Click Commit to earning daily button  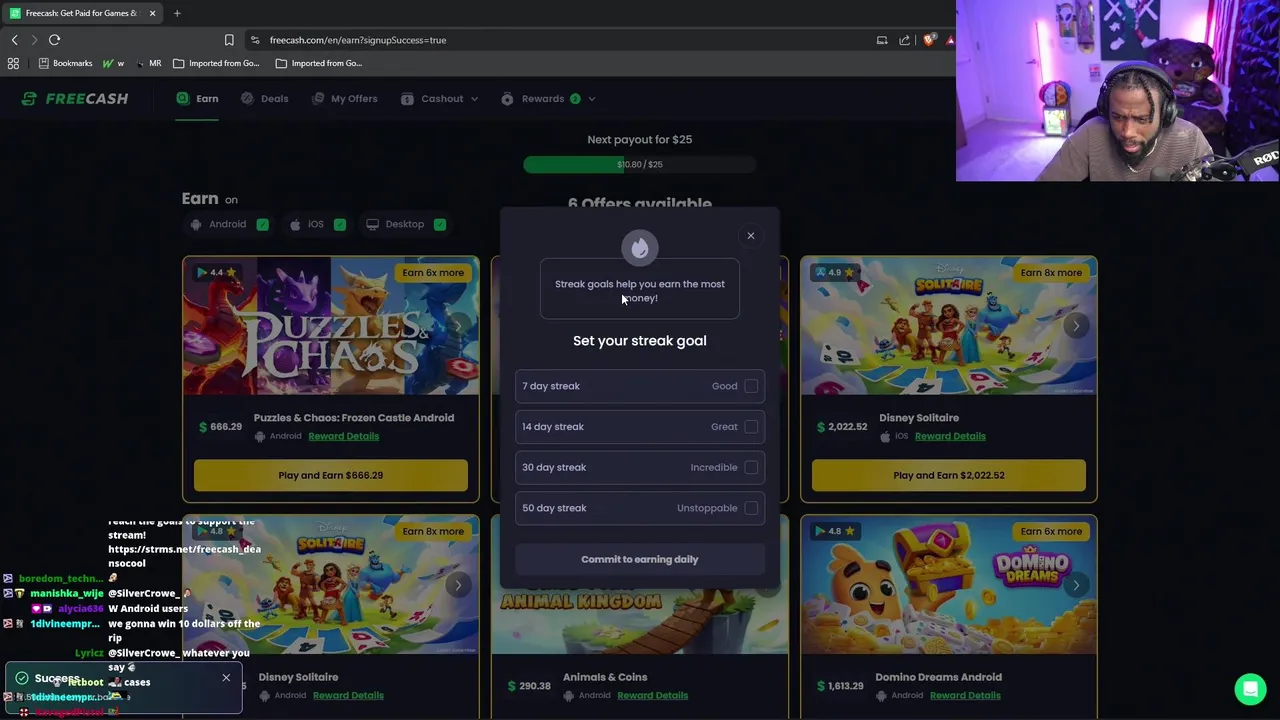(x=640, y=559)
